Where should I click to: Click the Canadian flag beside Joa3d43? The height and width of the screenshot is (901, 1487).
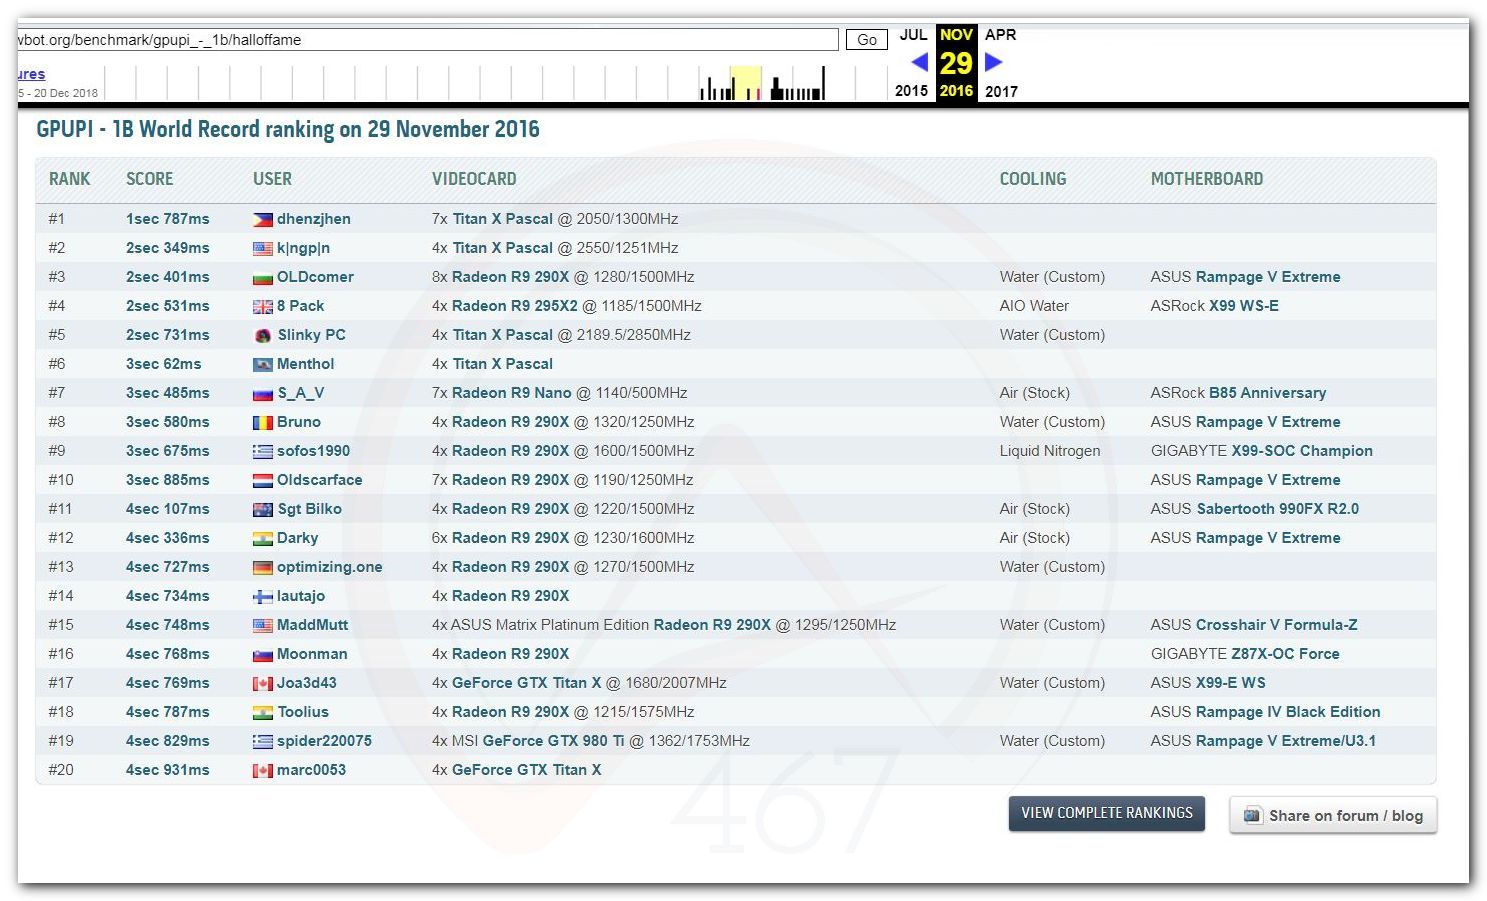(x=262, y=683)
